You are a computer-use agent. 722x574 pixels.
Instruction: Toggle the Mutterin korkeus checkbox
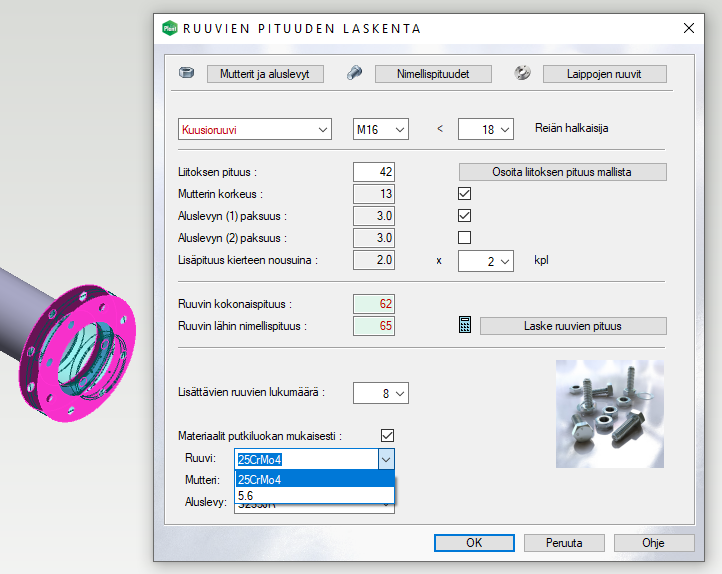pos(464,194)
